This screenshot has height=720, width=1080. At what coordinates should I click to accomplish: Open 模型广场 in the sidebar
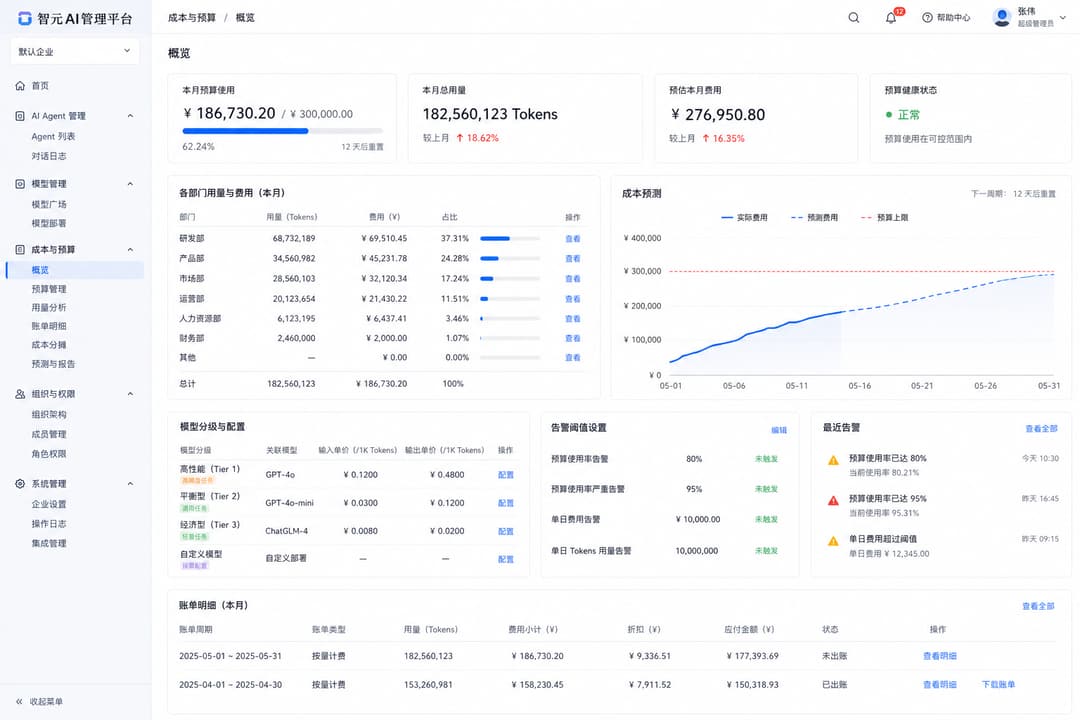[x=49, y=204]
